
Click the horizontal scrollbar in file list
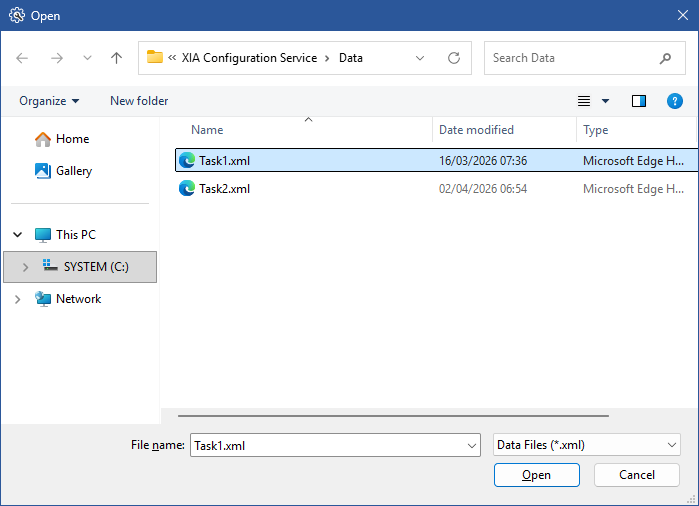[392, 414]
